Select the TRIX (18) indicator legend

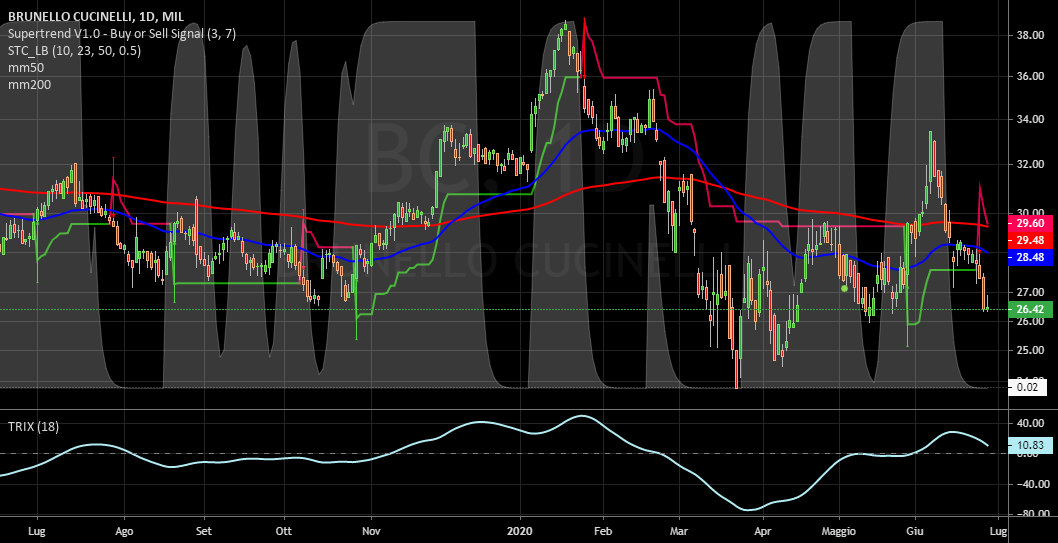[x=32, y=427]
